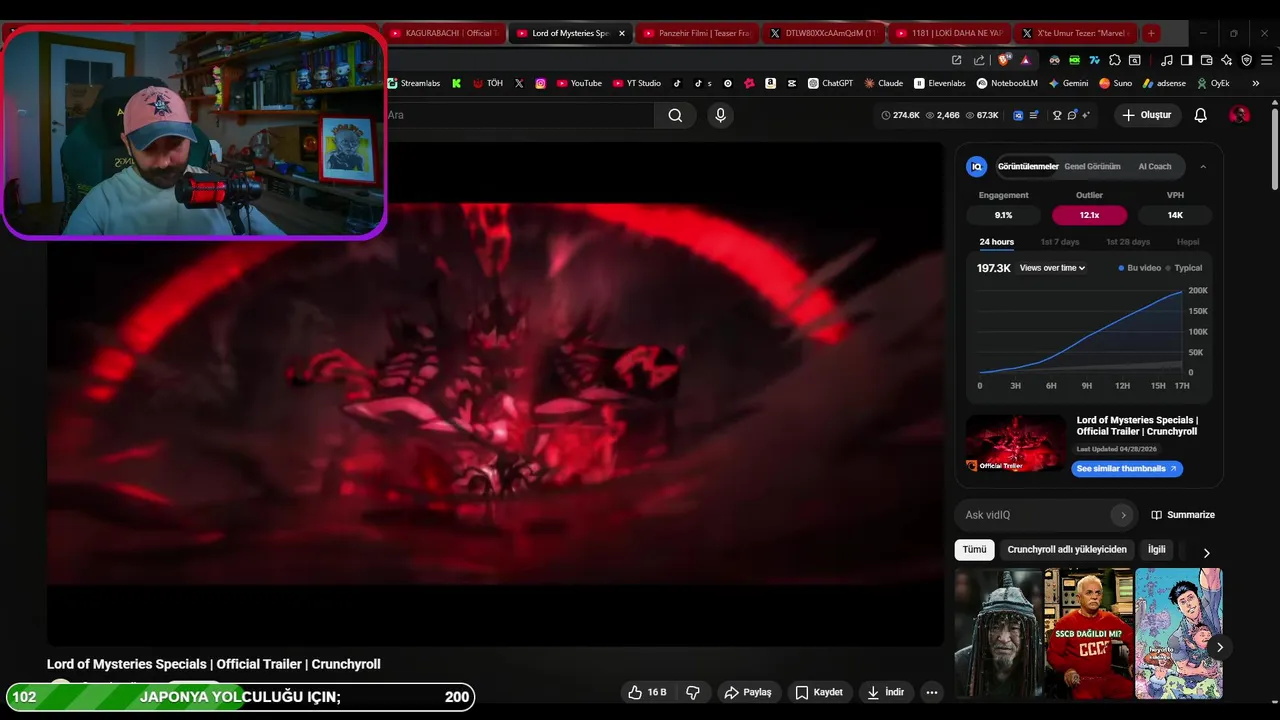Select the Genel Görünüm vidIQ tab
The image size is (1280, 720).
[1092, 167]
